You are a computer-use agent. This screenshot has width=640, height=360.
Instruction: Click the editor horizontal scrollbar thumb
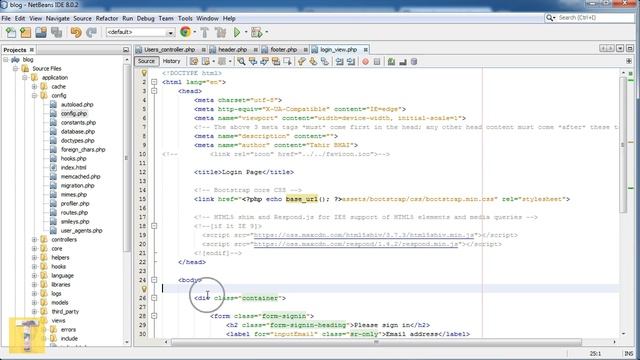(x=376, y=342)
